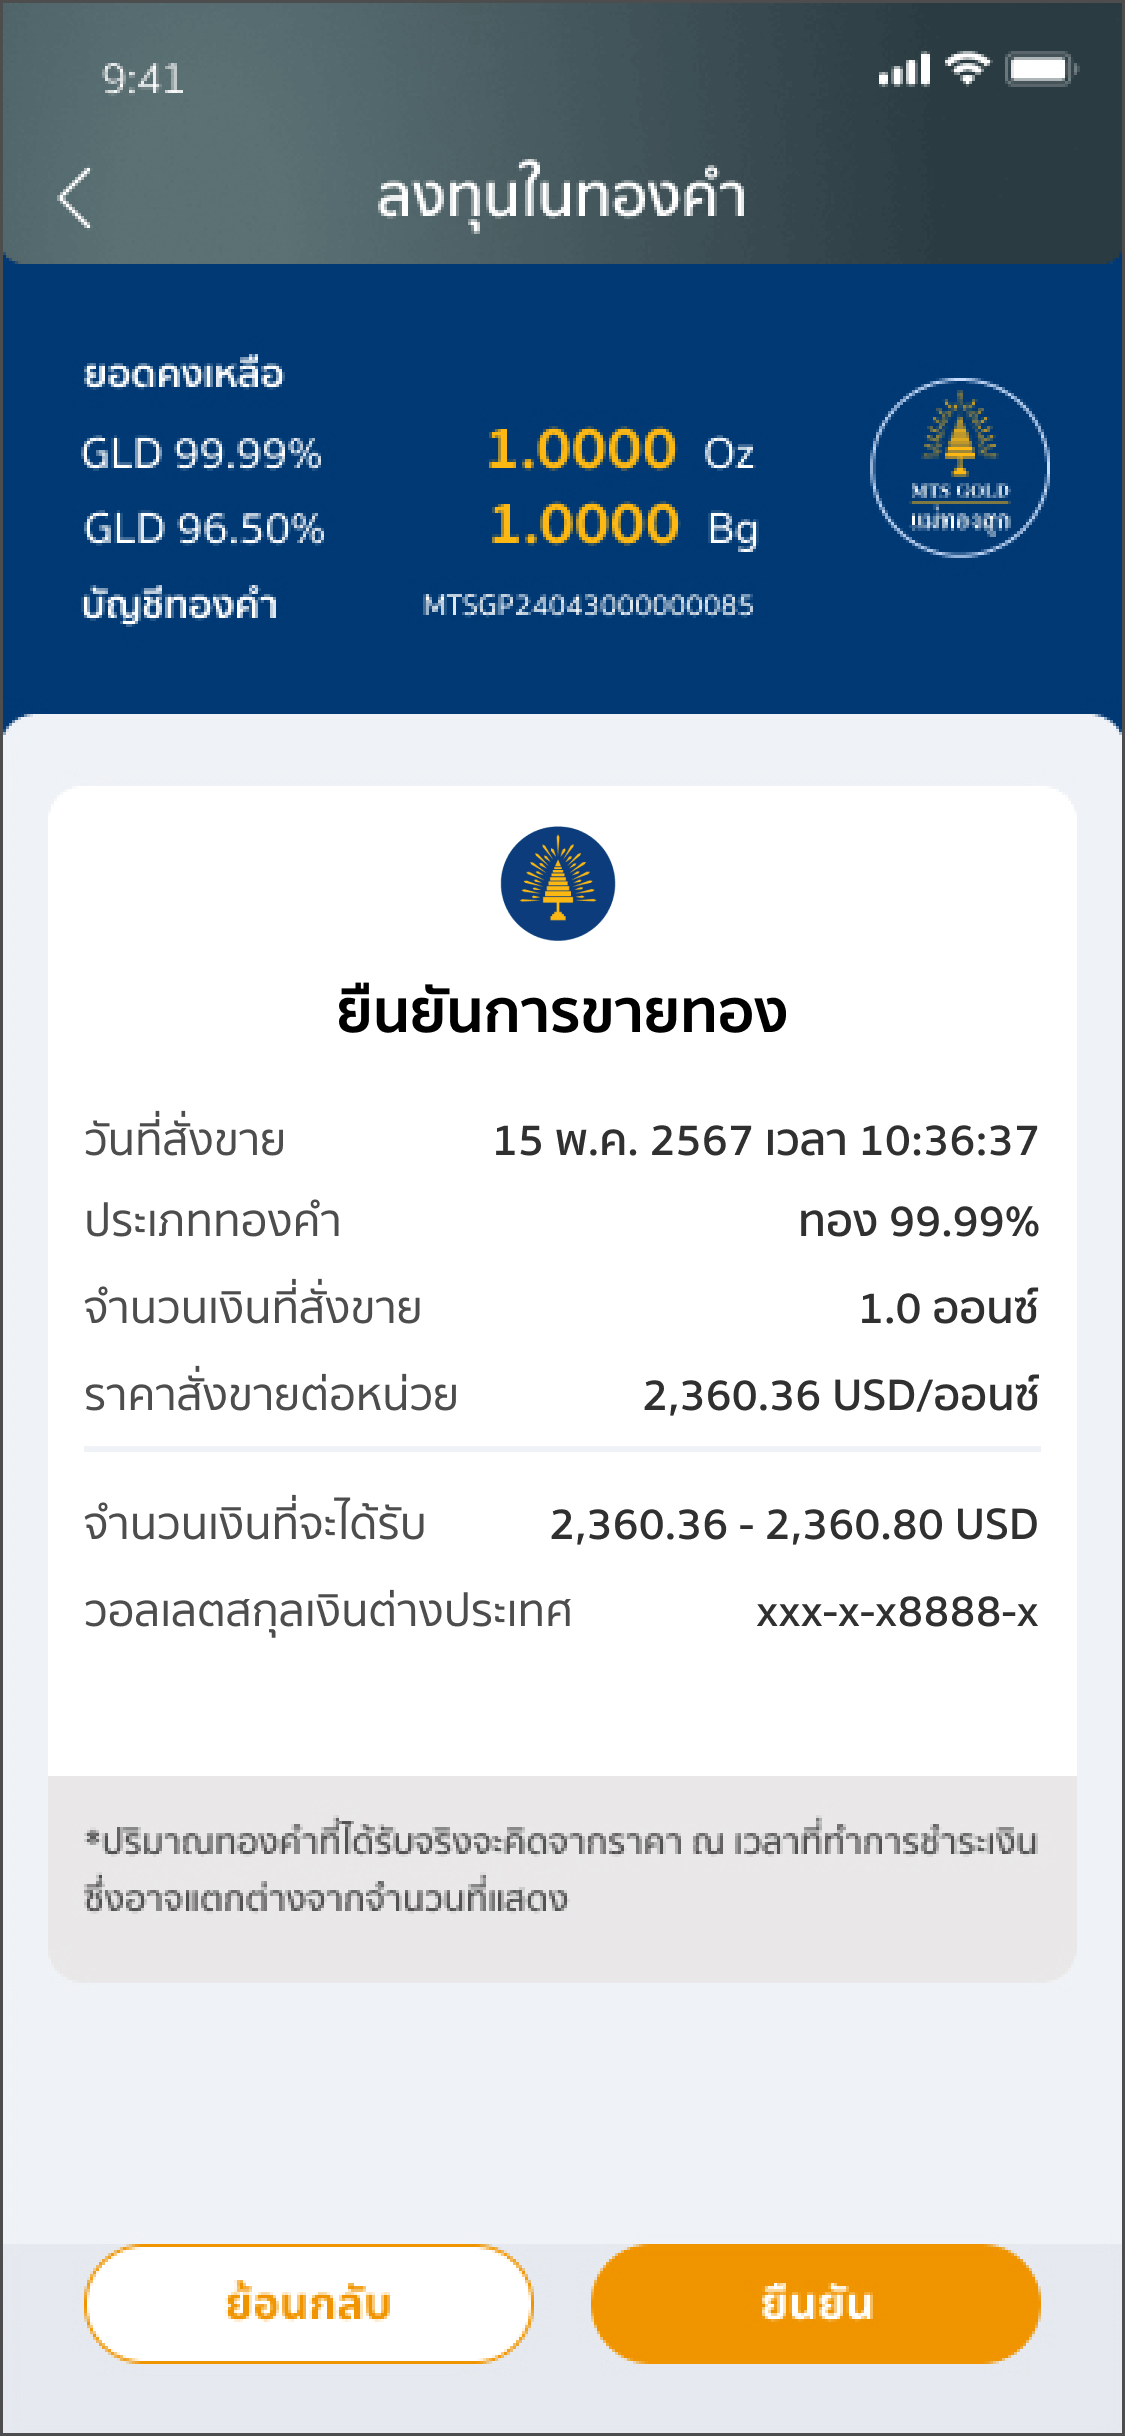Tap the gold account number MTSGP24043000000085
Screen dimensions: 1125x2436
click(x=588, y=605)
